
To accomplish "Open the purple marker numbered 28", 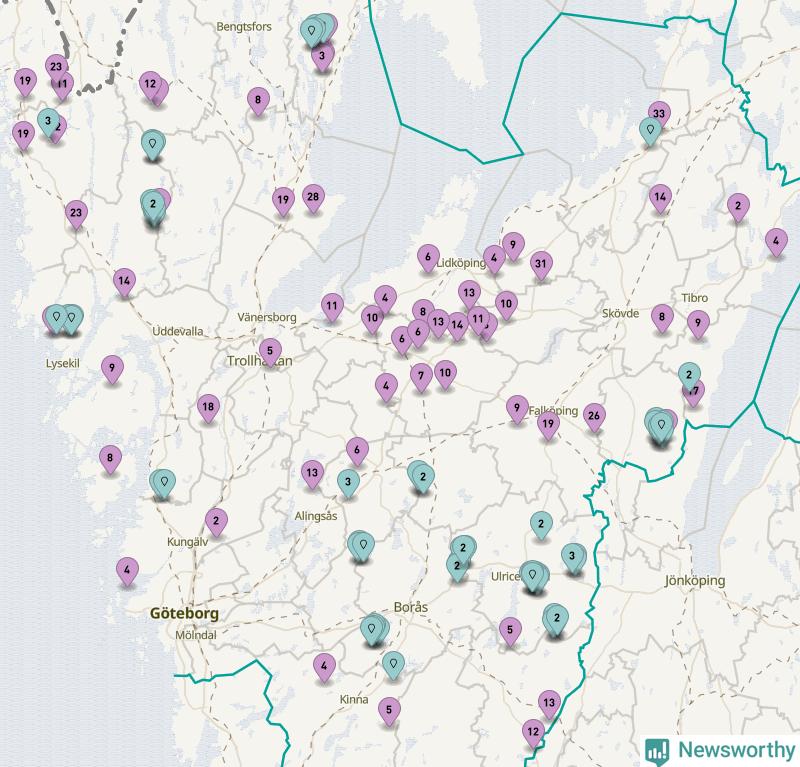I will (x=313, y=197).
